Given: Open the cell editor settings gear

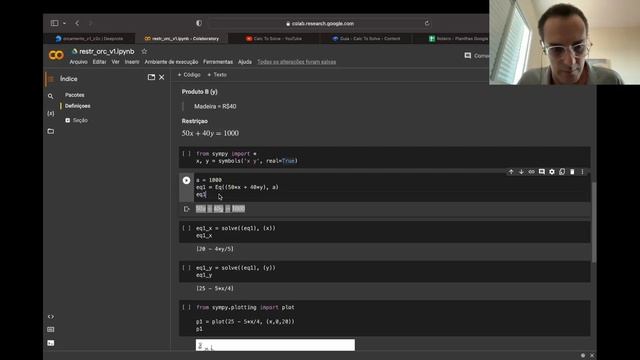Looking at the screenshot, I should (x=552, y=172).
